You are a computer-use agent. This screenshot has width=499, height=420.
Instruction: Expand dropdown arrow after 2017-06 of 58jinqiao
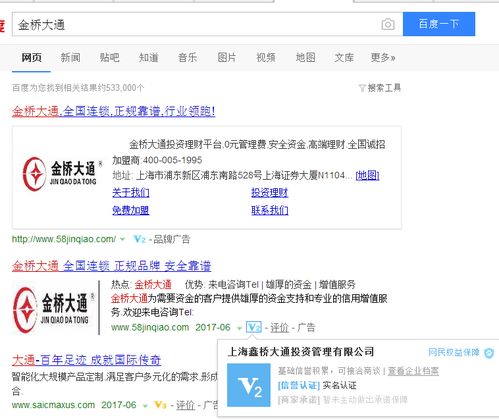(239, 328)
